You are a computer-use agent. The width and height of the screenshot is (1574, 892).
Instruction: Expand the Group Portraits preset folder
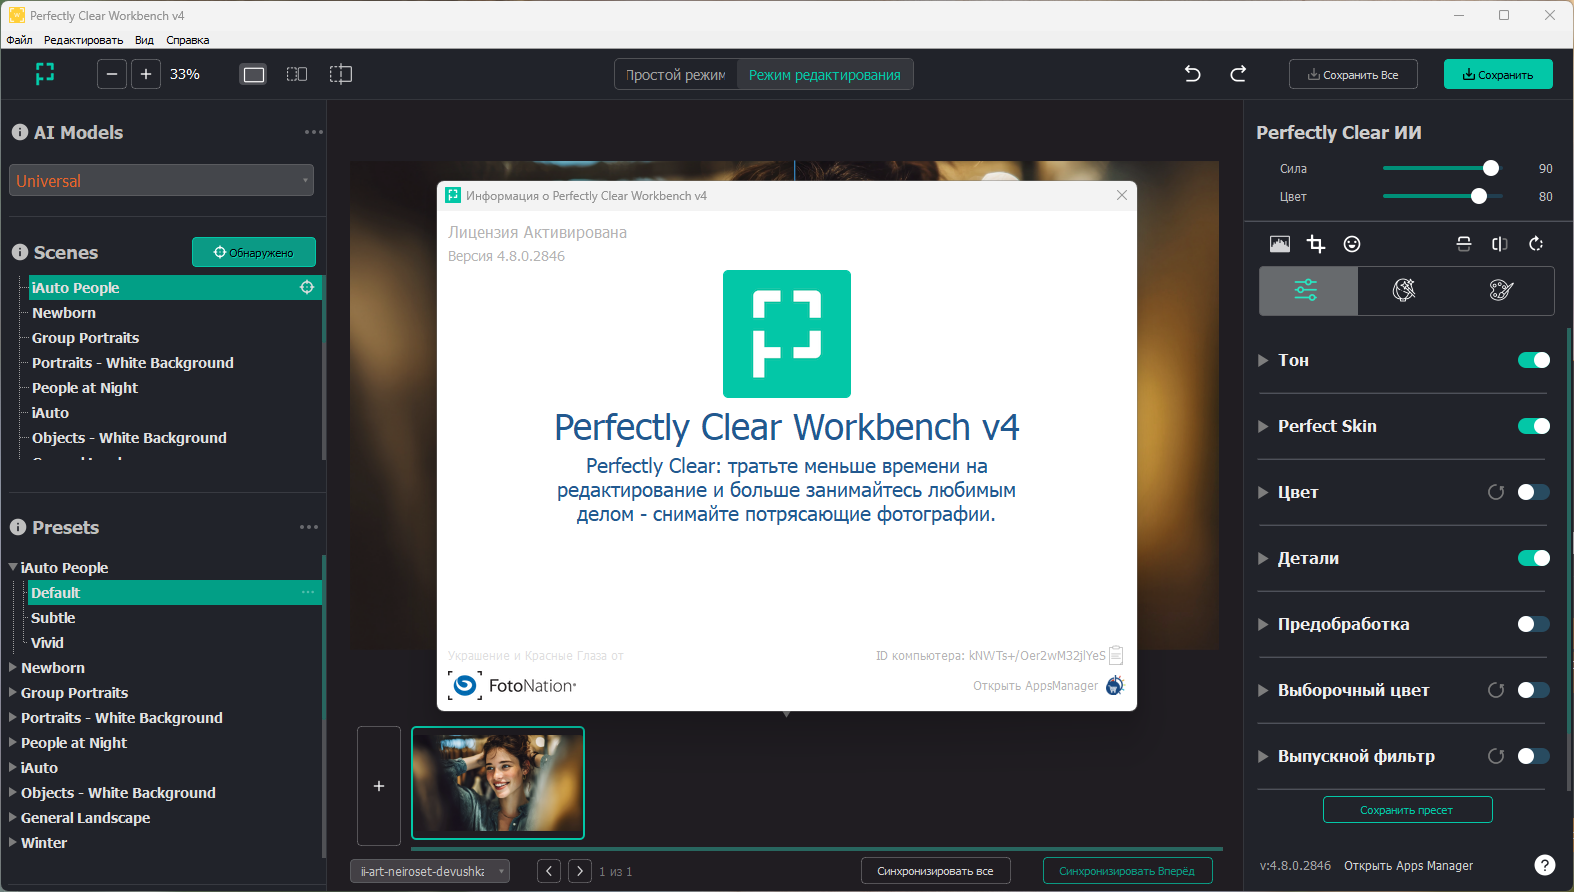tap(13, 692)
